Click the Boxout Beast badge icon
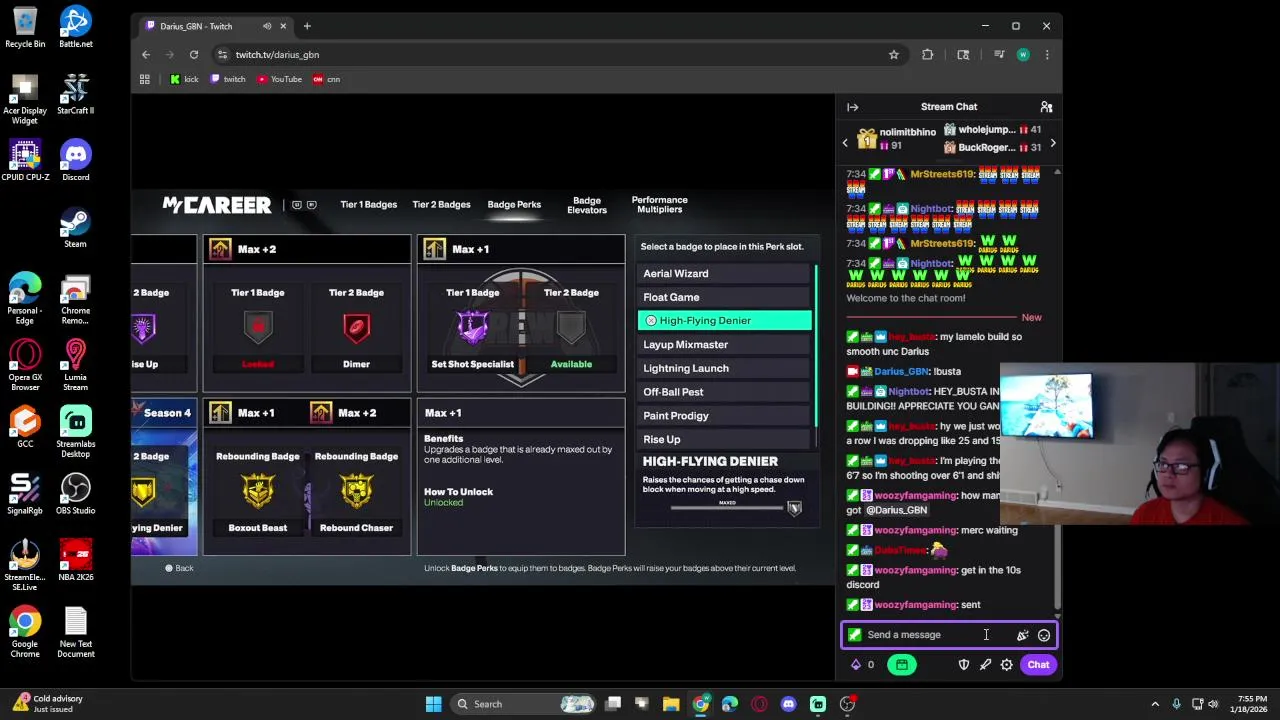 pos(257,491)
